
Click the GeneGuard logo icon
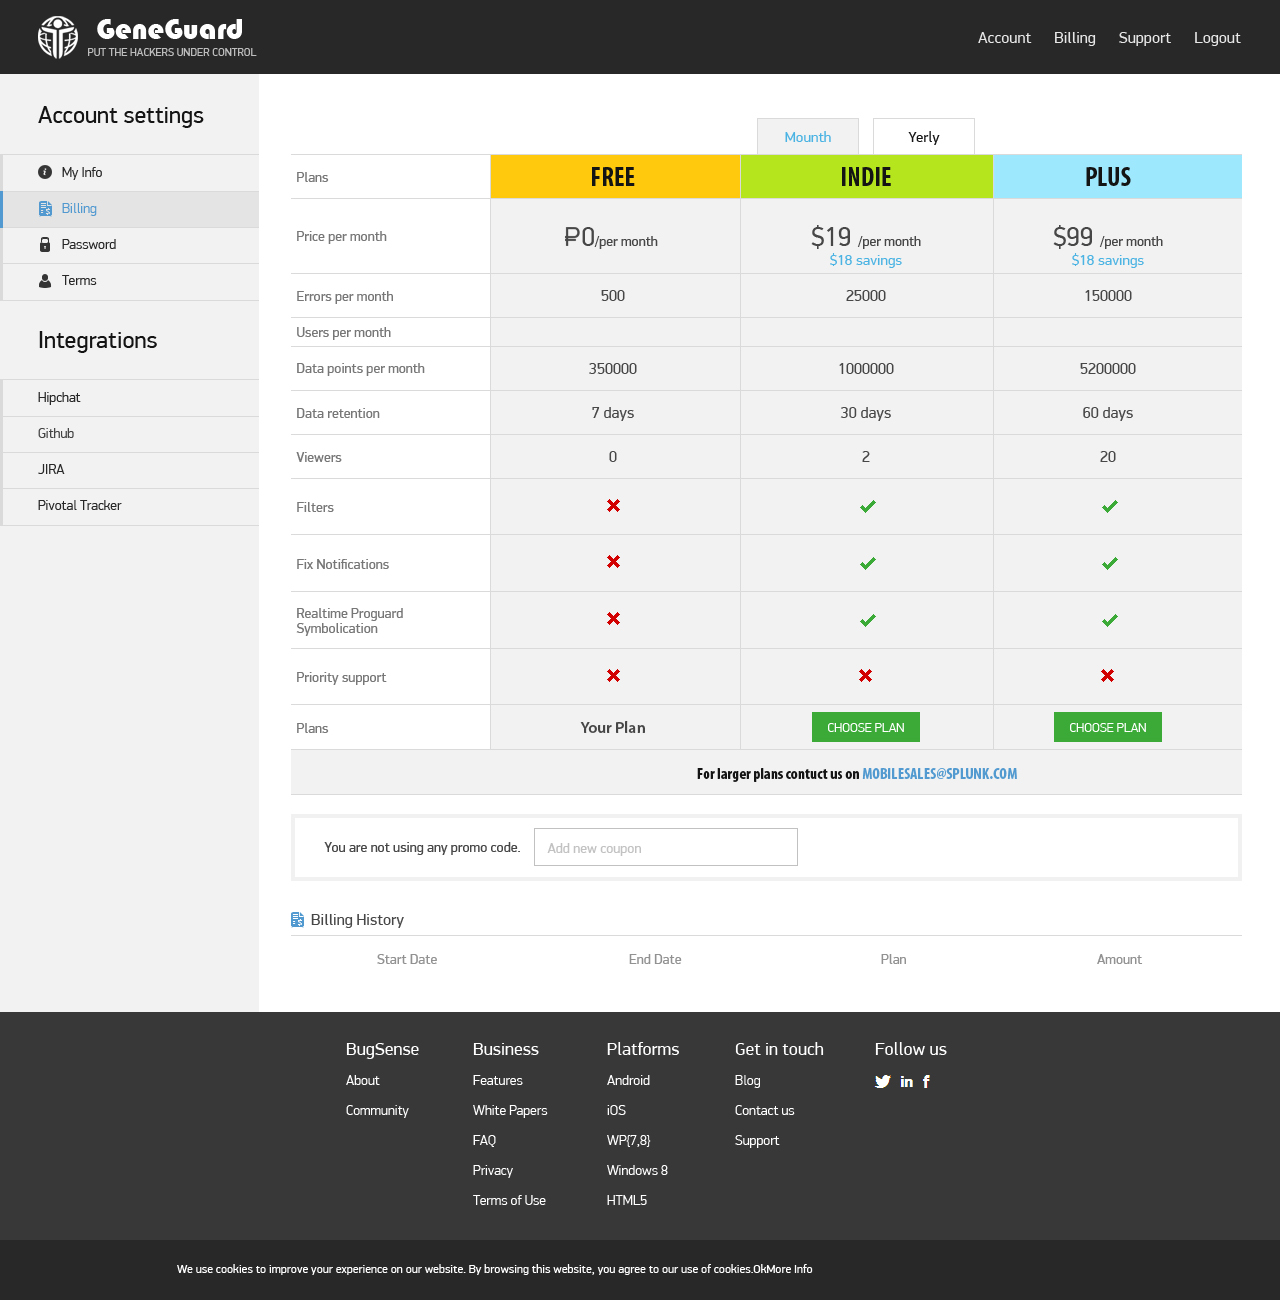click(58, 37)
